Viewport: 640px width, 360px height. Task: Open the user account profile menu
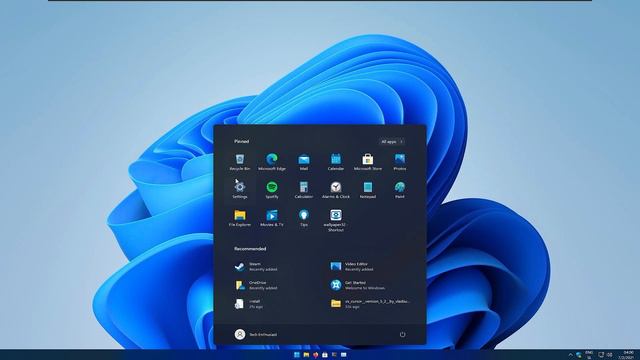[x=256, y=334]
